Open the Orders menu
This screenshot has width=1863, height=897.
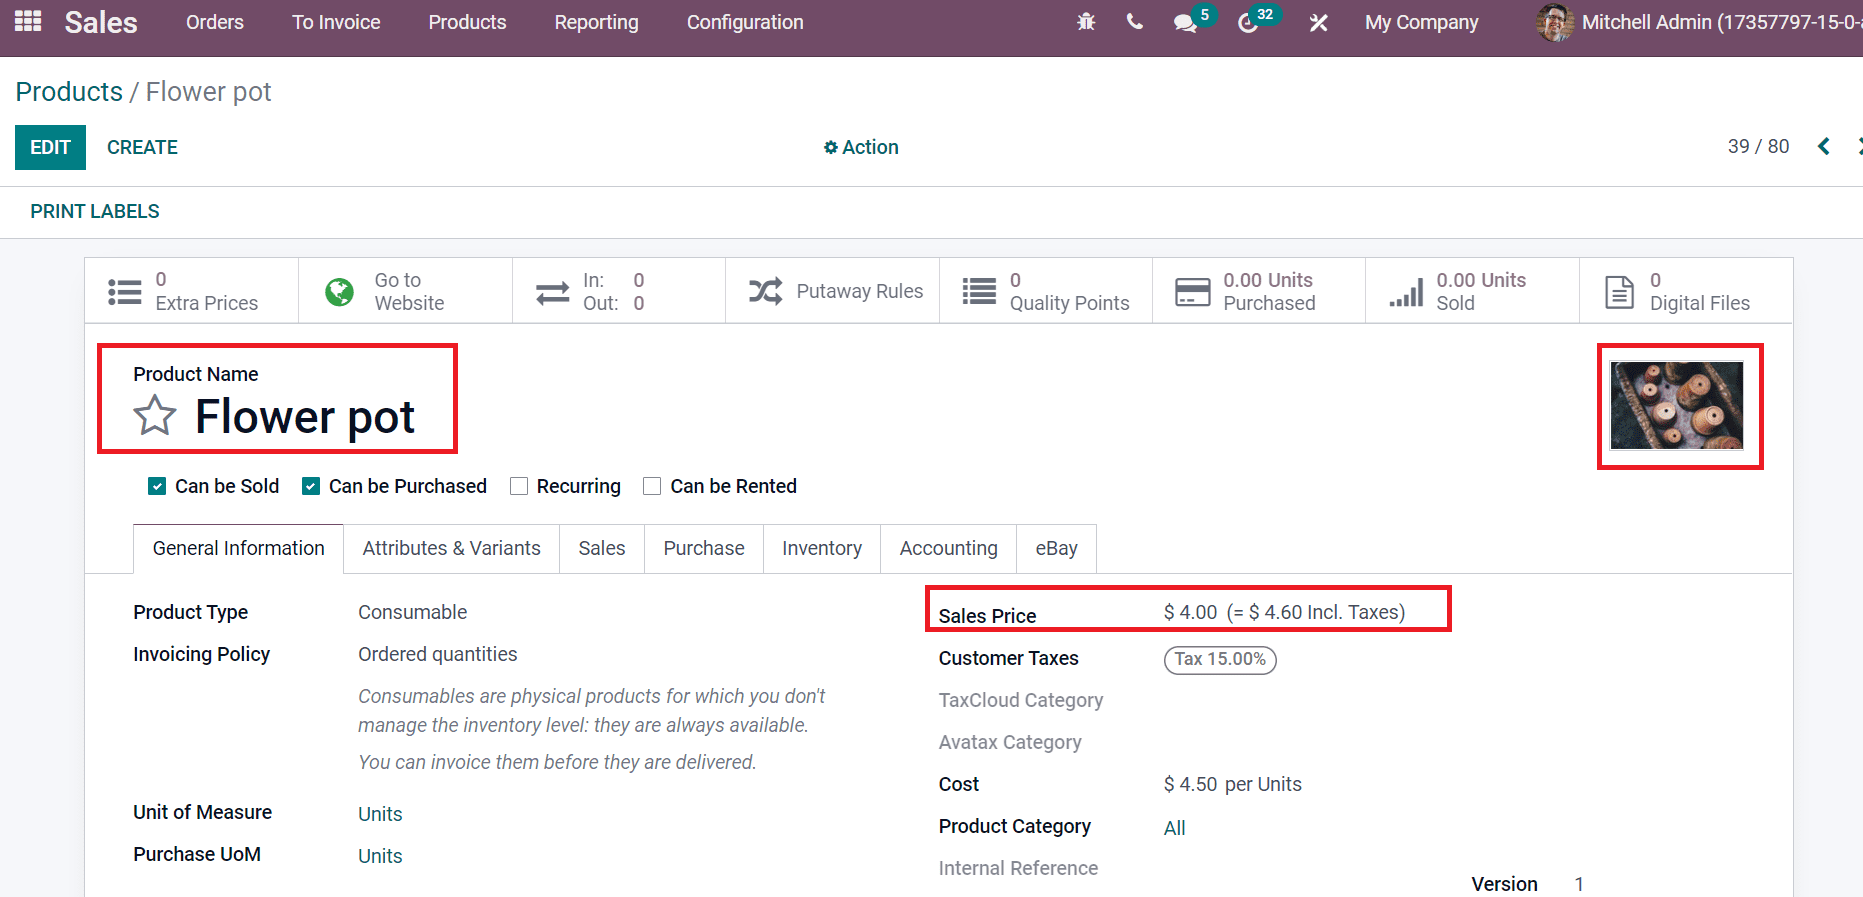(215, 22)
